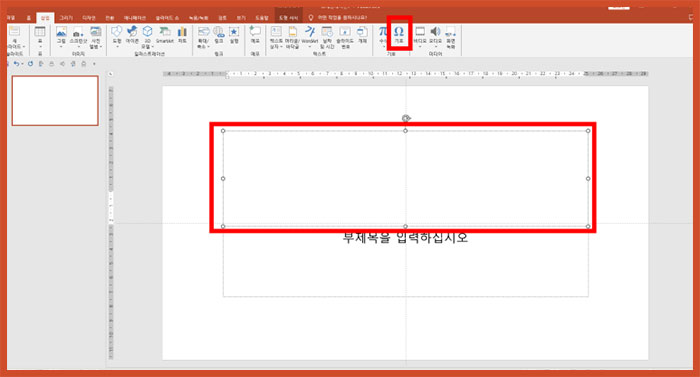Open the Transitions ribbon tab
The image size is (700, 377).
coord(109,18)
